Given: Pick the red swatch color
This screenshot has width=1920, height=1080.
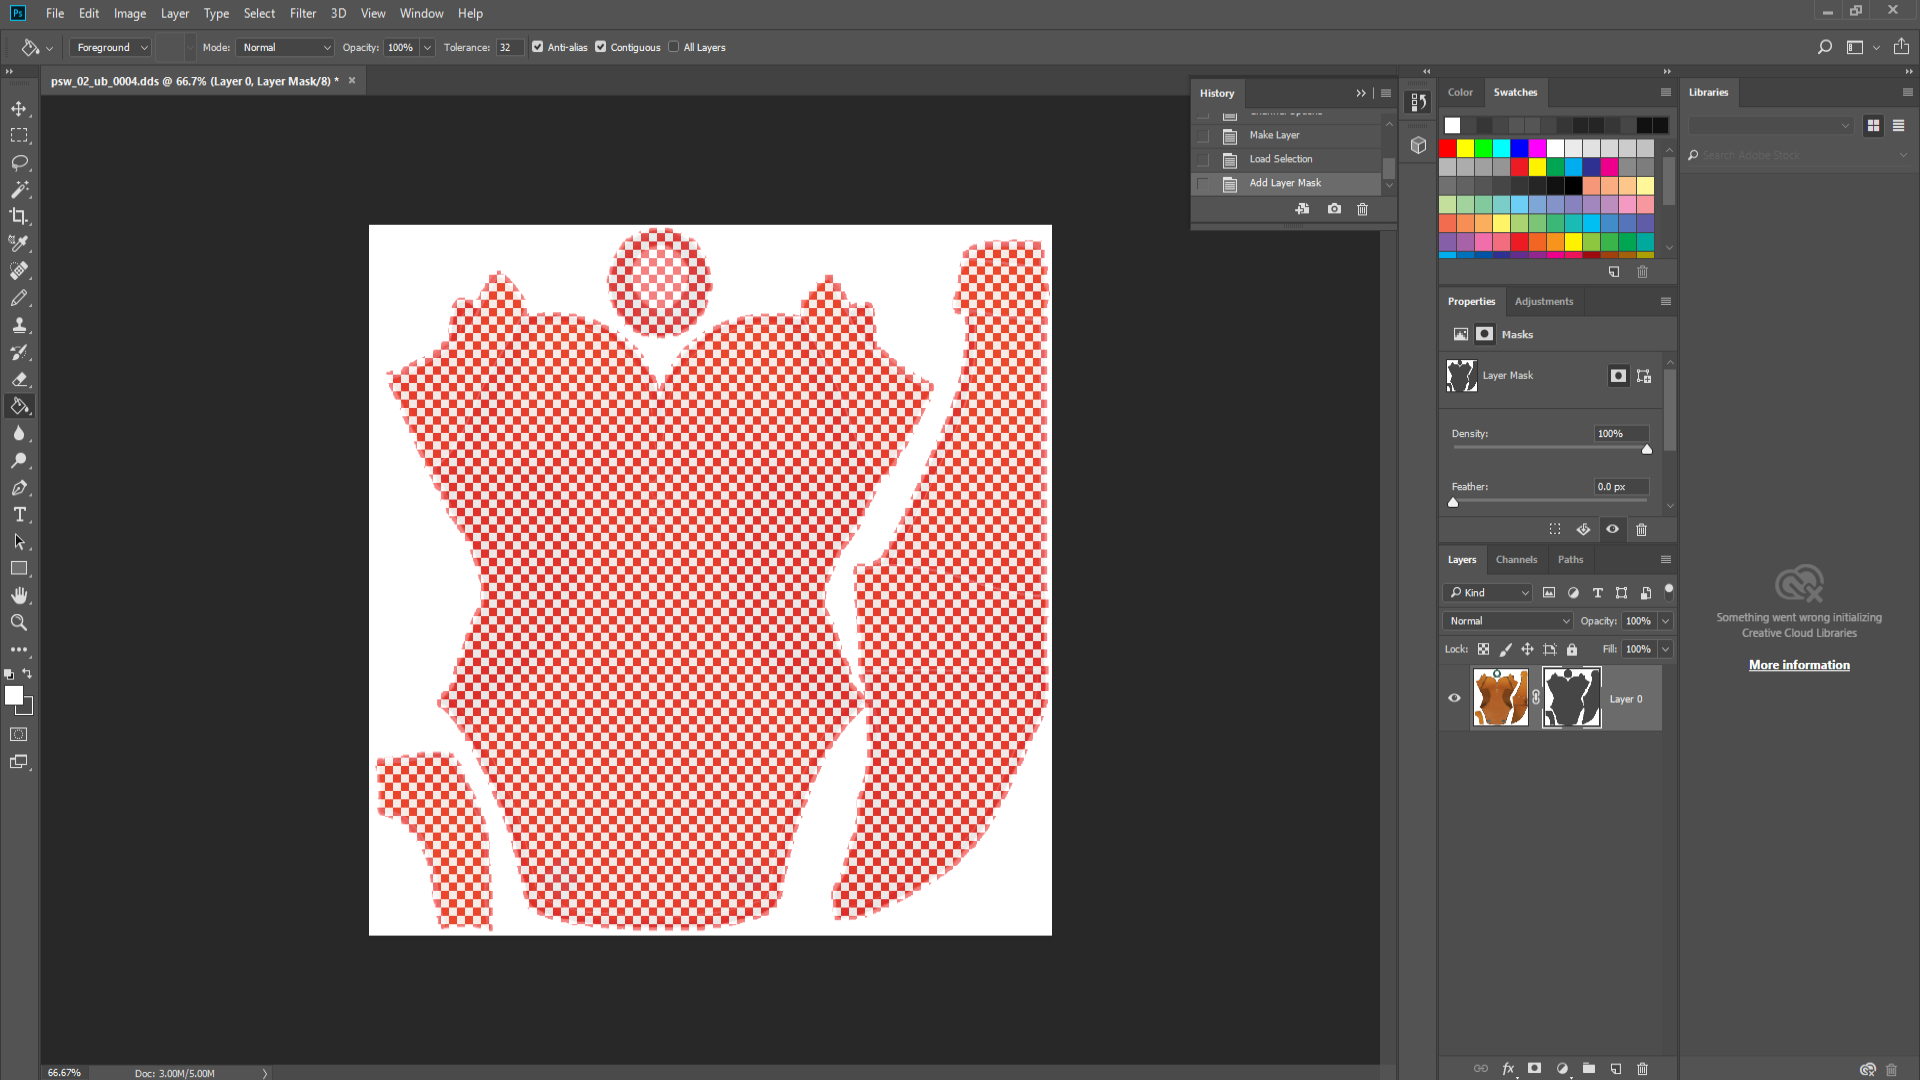Looking at the screenshot, I should tap(1448, 148).
